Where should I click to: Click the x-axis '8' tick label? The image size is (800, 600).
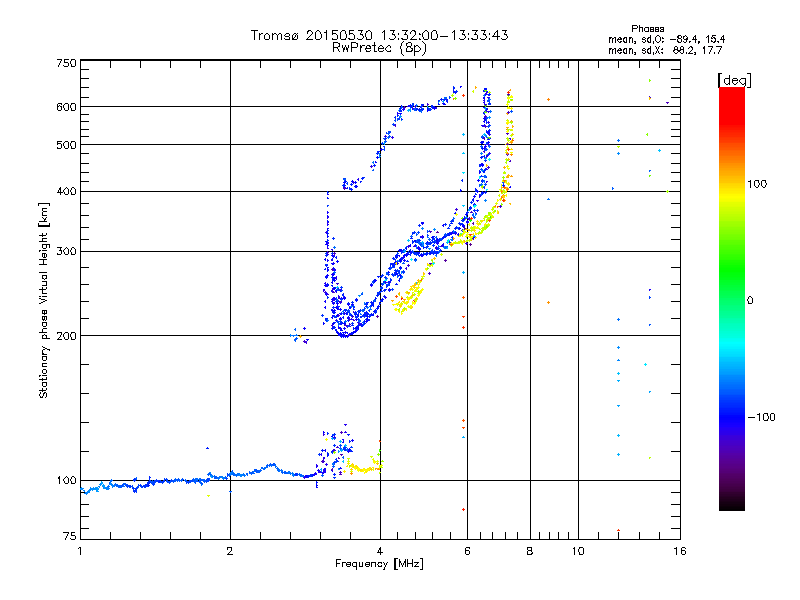tap(530, 551)
